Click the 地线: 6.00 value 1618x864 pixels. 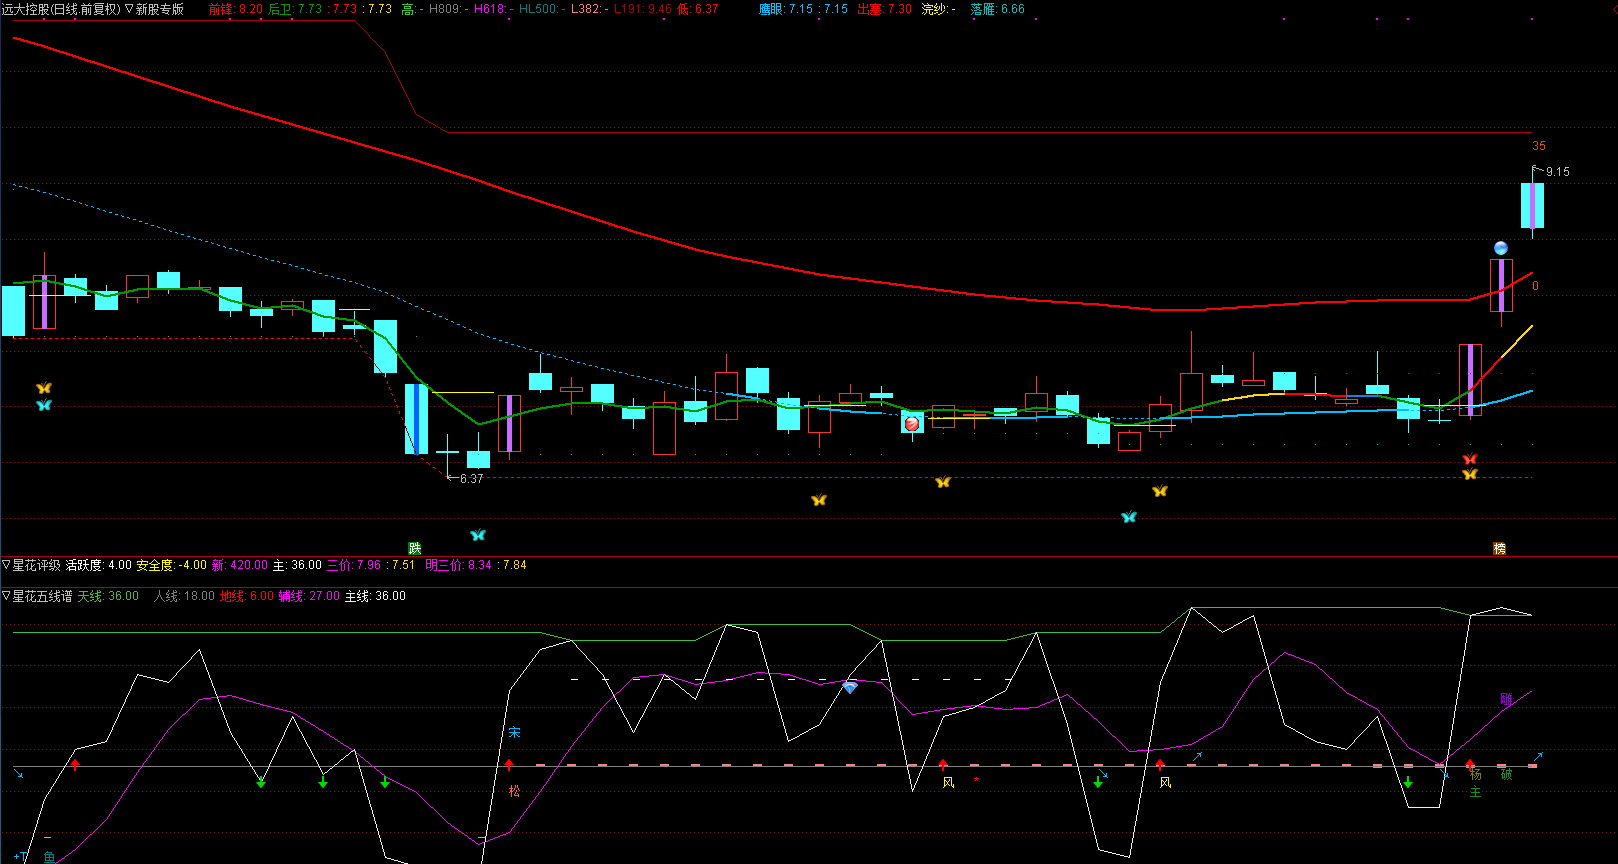247,596
